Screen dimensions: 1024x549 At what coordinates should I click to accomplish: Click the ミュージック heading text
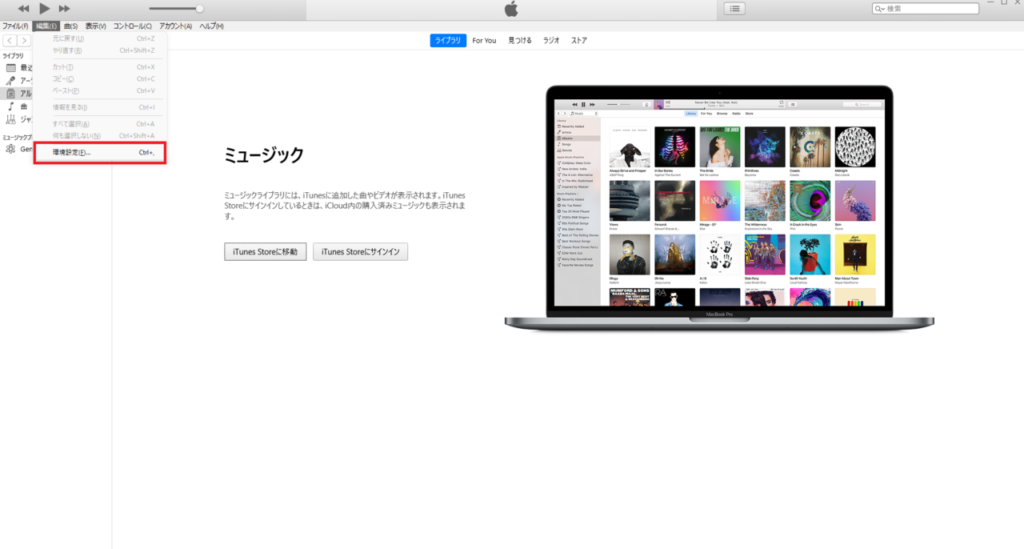coord(264,155)
